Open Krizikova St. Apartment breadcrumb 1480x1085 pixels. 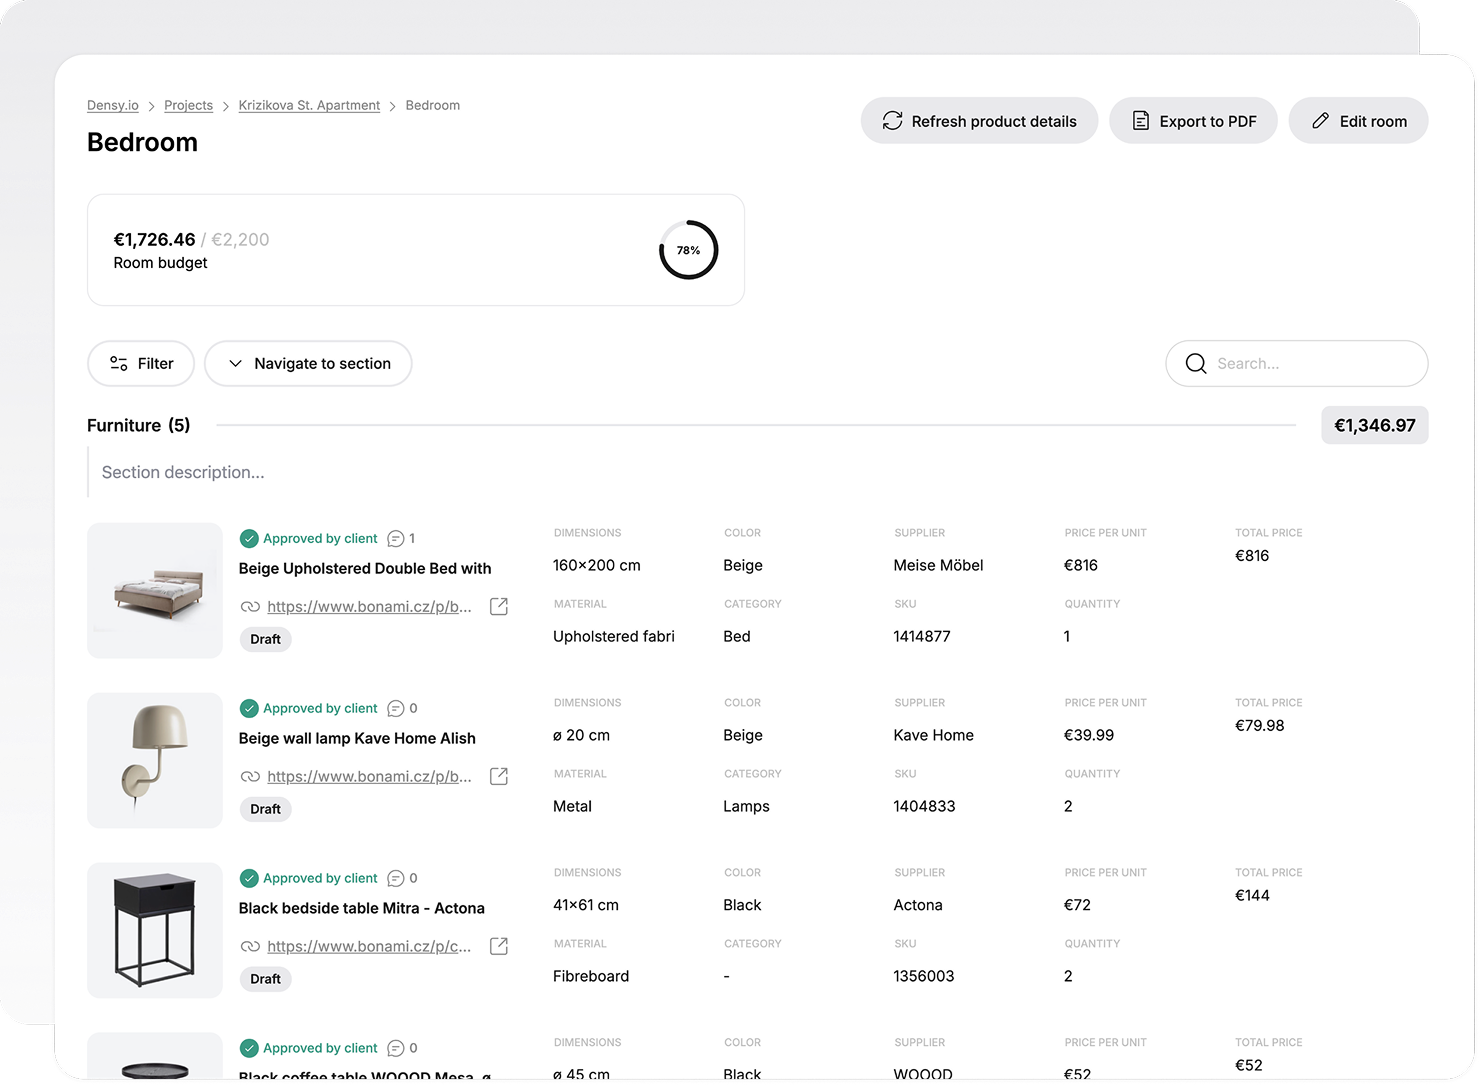[x=309, y=105]
